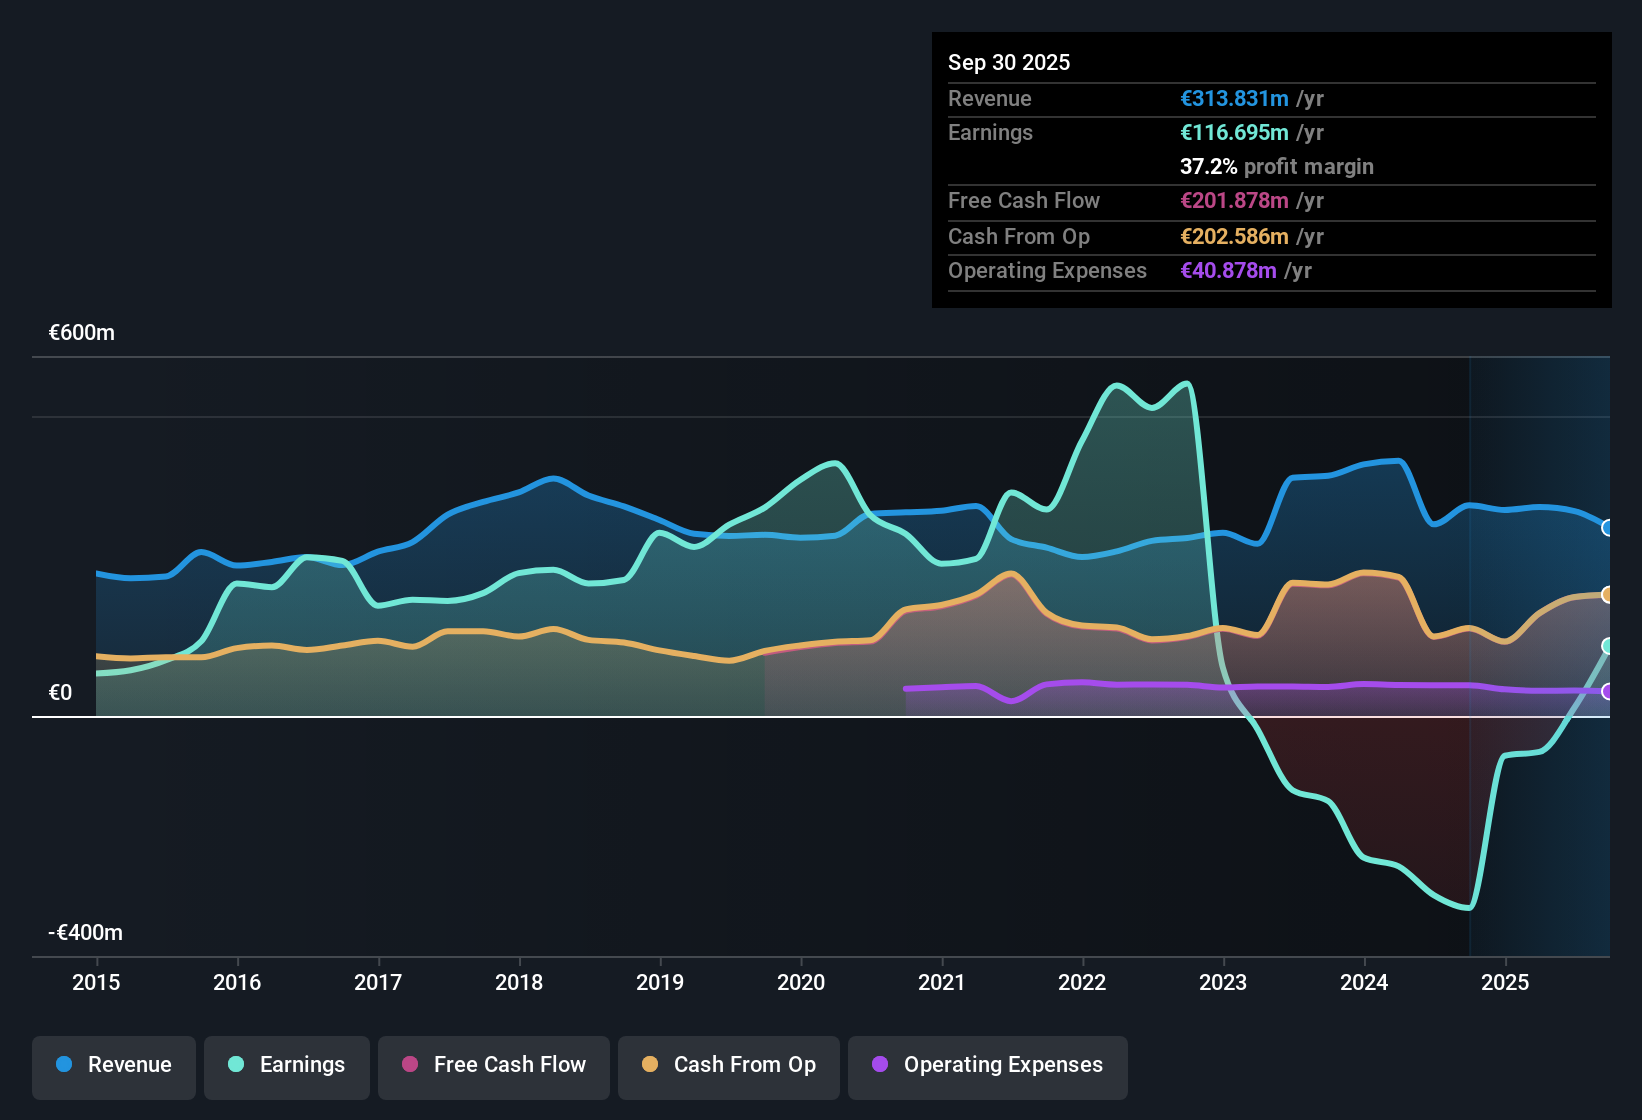This screenshot has width=1642, height=1120.
Task: Click the pink Free Cash Flow legend dot
Action: pyautogui.click(x=409, y=1065)
